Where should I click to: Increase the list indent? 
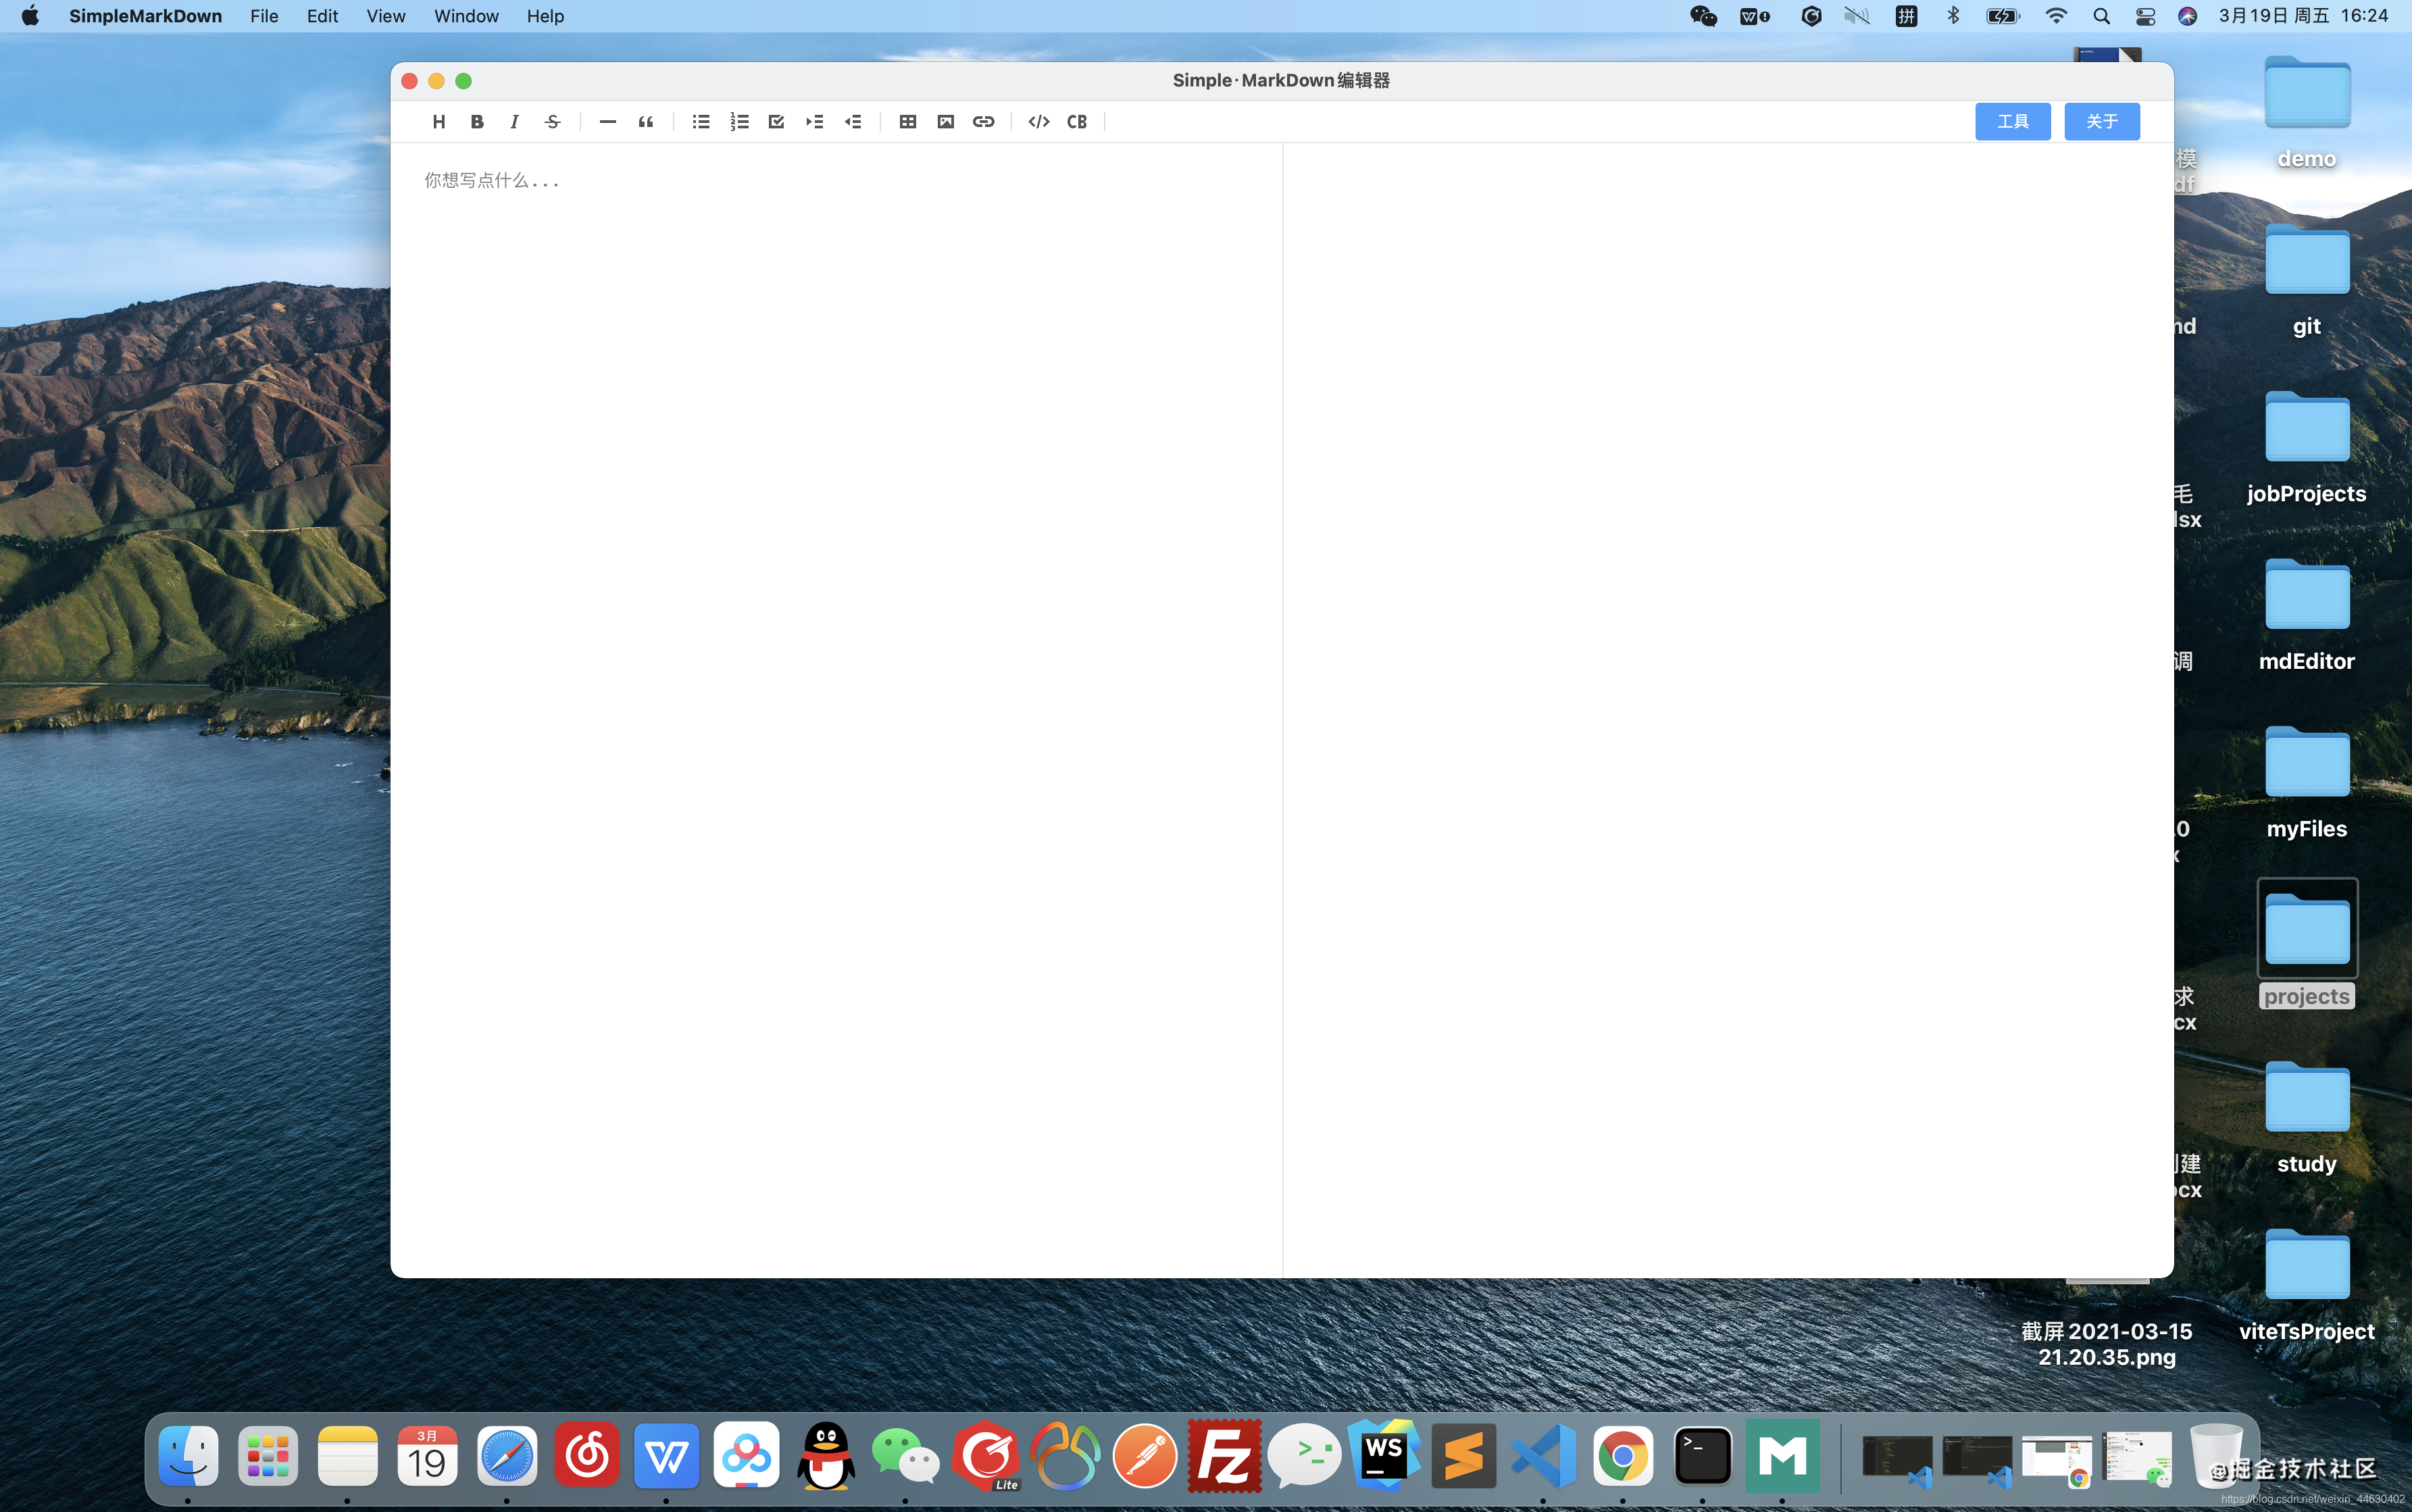pyautogui.click(x=814, y=122)
